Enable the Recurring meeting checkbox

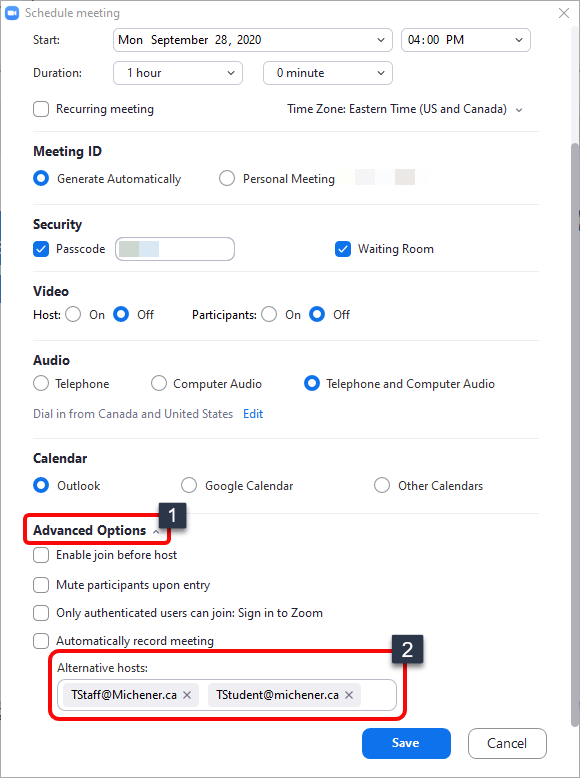tap(41, 109)
